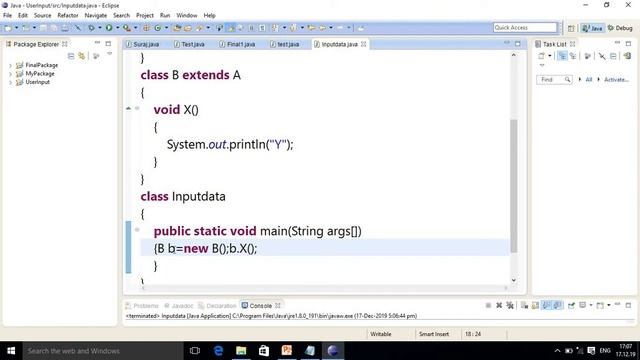Open the Refactor menu
The height and width of the screenshot is (360, 640).
tap(68, 16)
